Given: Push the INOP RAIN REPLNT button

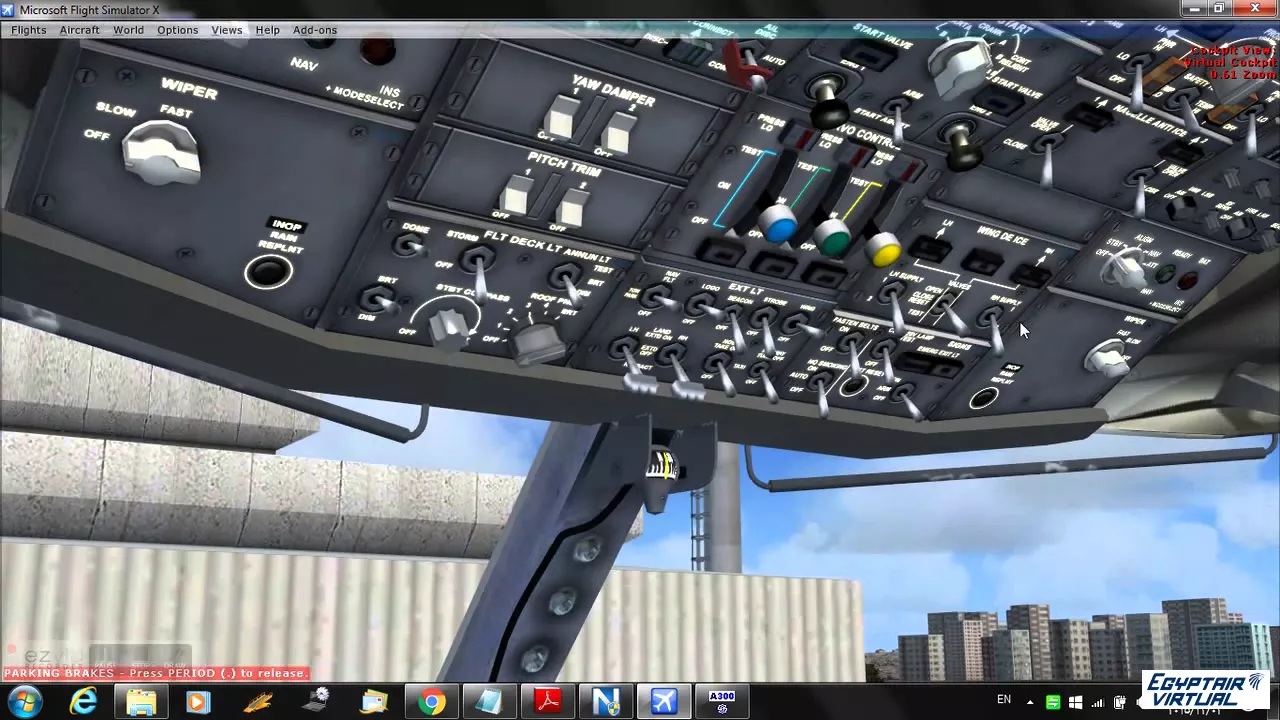Looking at the screenshot, I should 268,272.
